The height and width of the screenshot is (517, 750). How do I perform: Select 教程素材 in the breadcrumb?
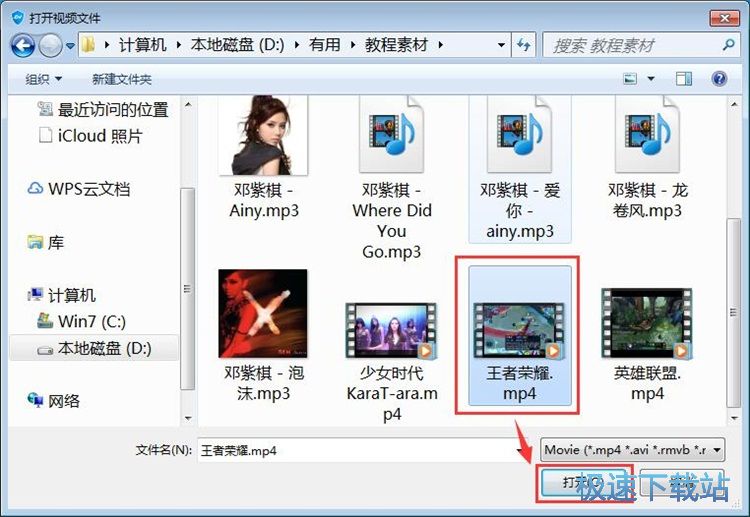pos(397,45)
